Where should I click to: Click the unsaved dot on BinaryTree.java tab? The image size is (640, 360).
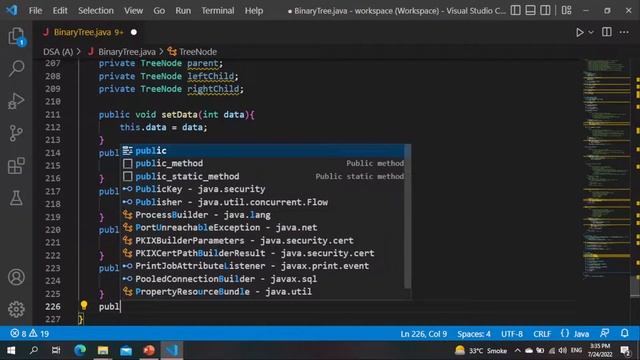pyautogui.click(x=134, y=32)
